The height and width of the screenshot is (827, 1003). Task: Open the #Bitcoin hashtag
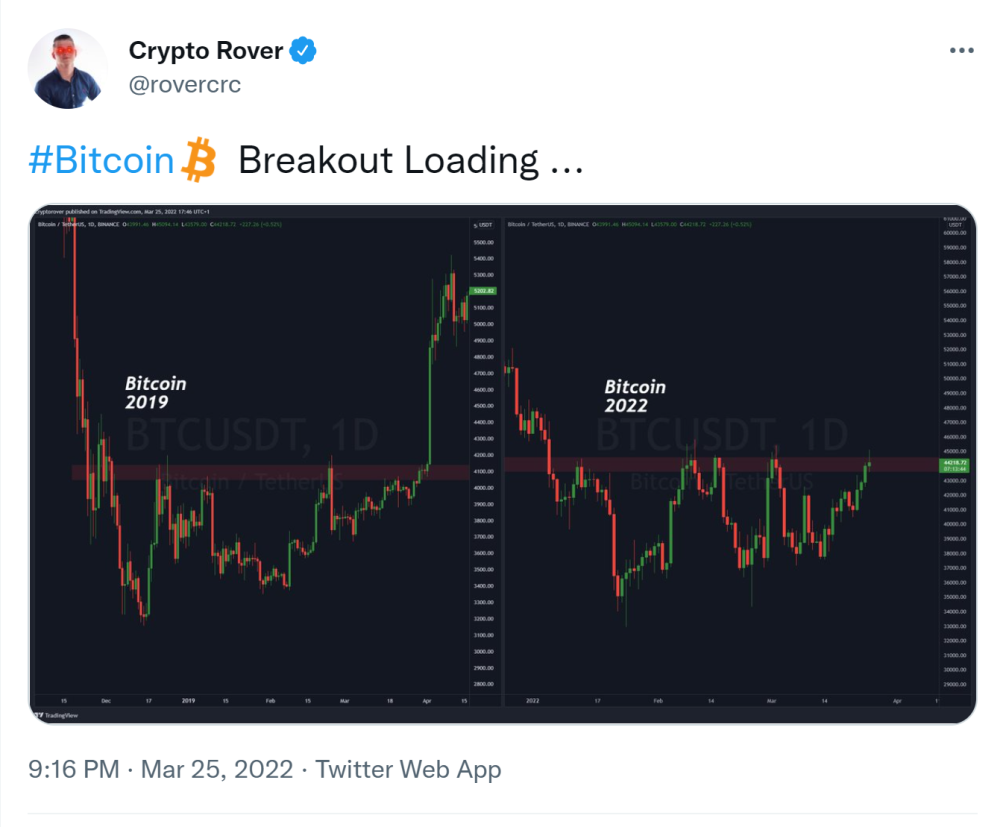[101, 160]
